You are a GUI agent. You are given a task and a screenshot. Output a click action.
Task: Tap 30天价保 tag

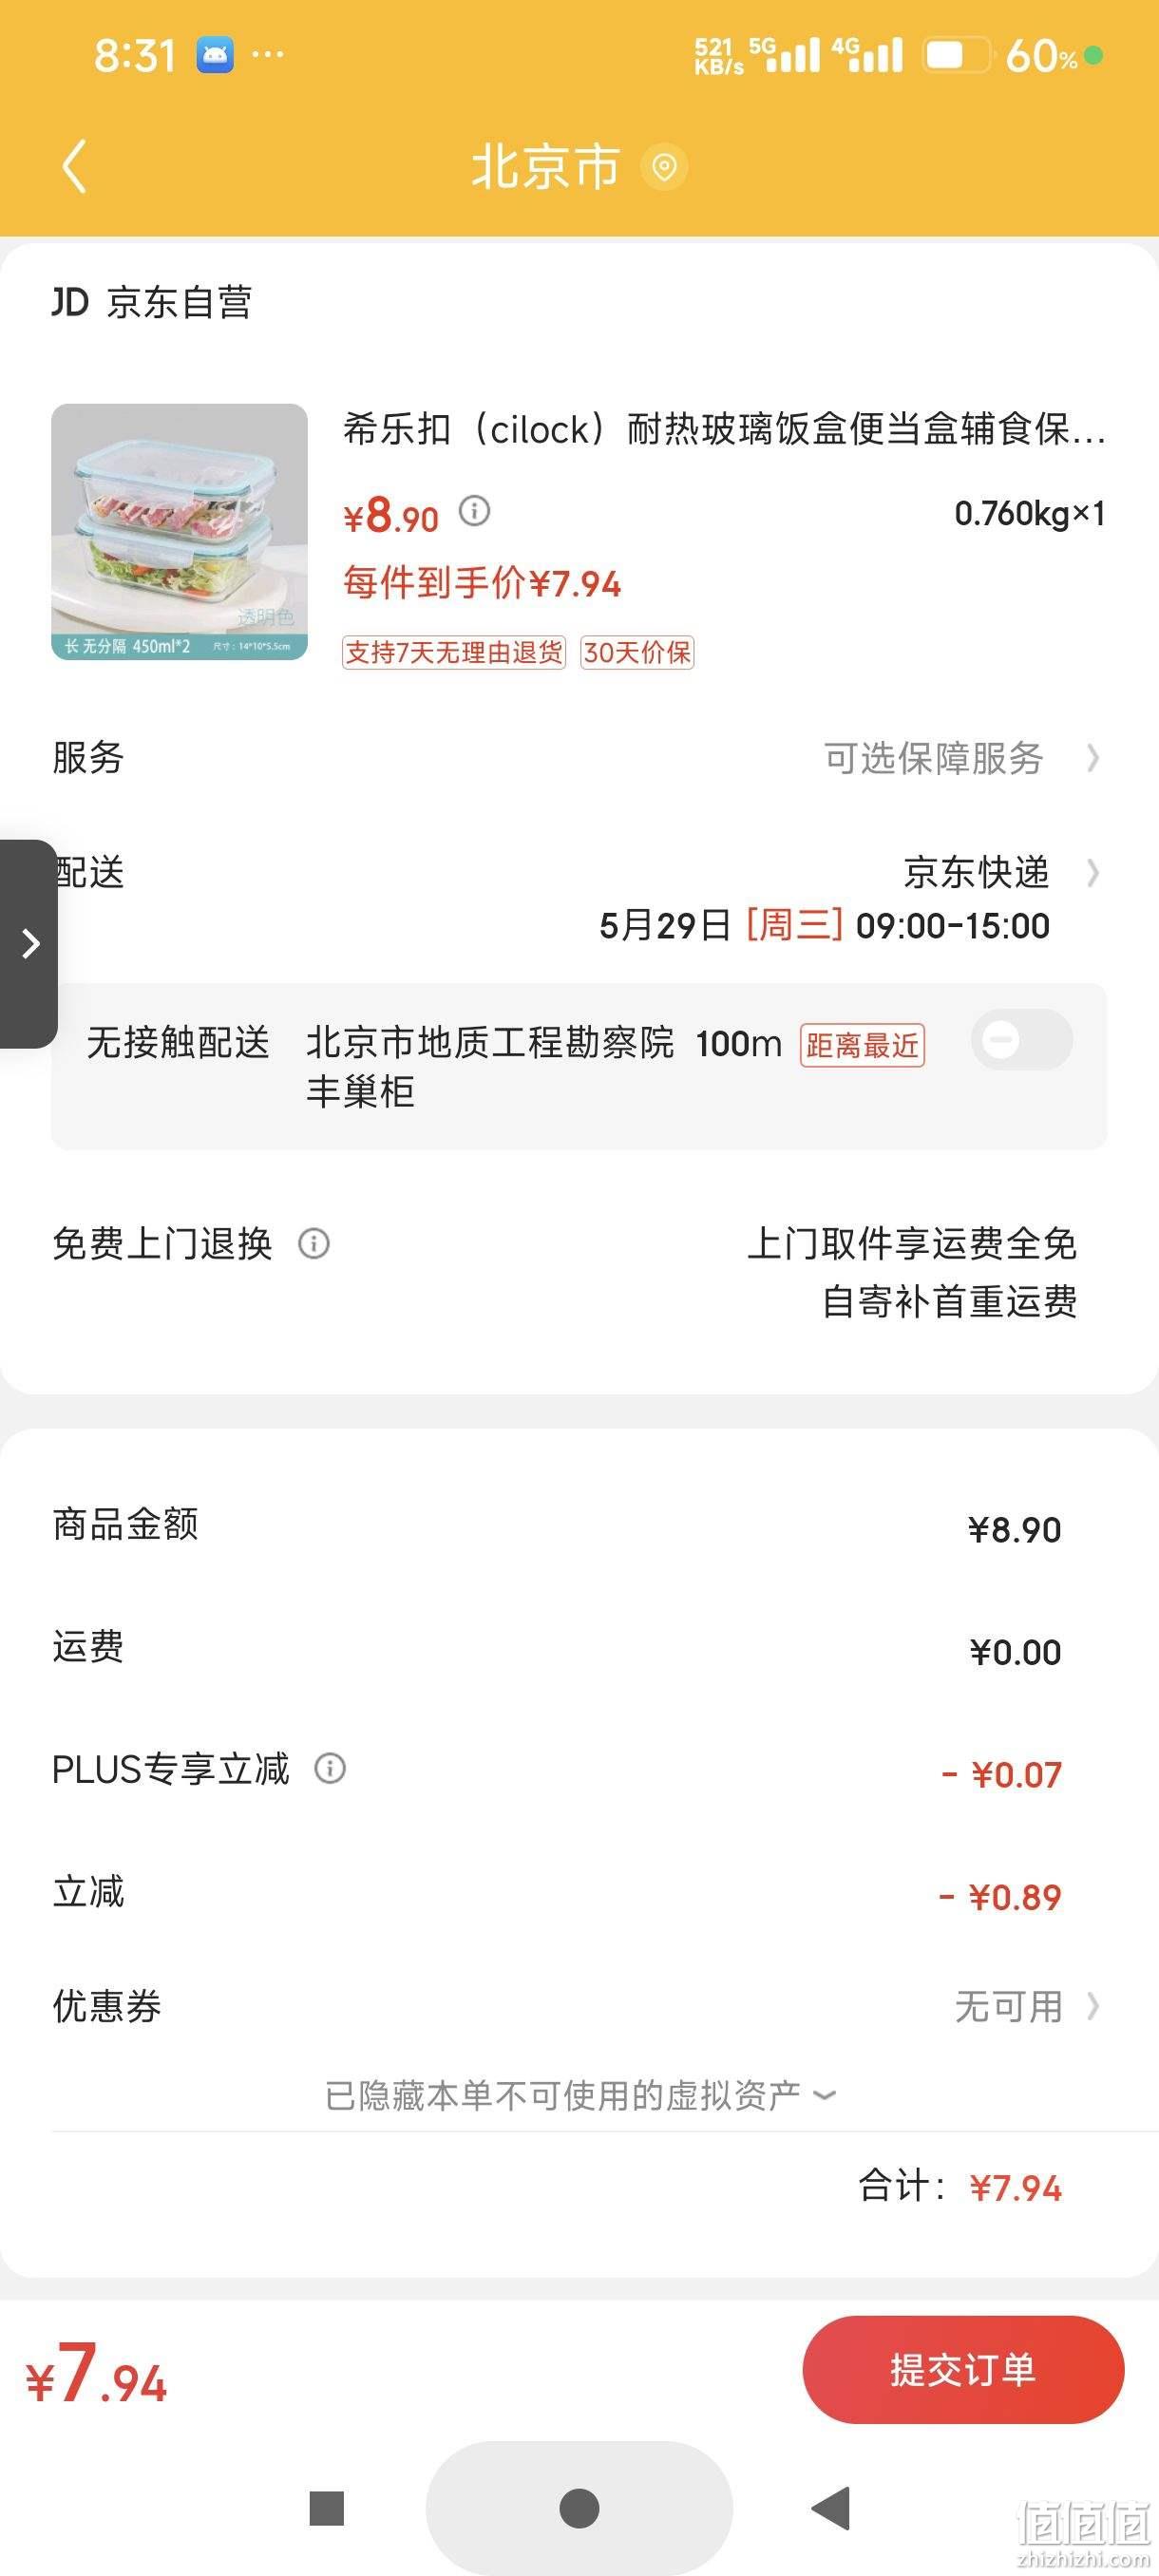pyautogui.click(x=637, y=652)
